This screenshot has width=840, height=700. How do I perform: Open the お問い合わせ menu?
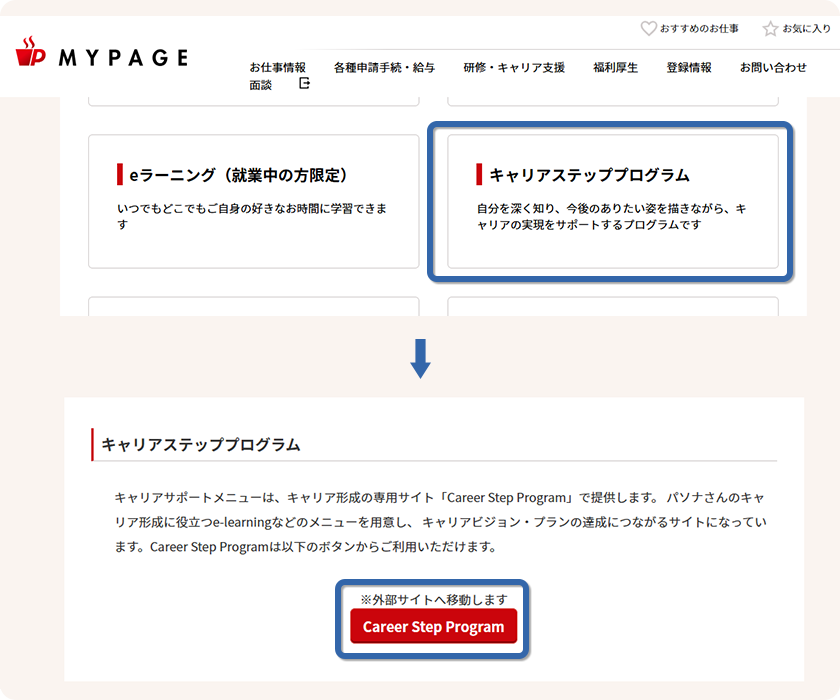click(773, 67)
